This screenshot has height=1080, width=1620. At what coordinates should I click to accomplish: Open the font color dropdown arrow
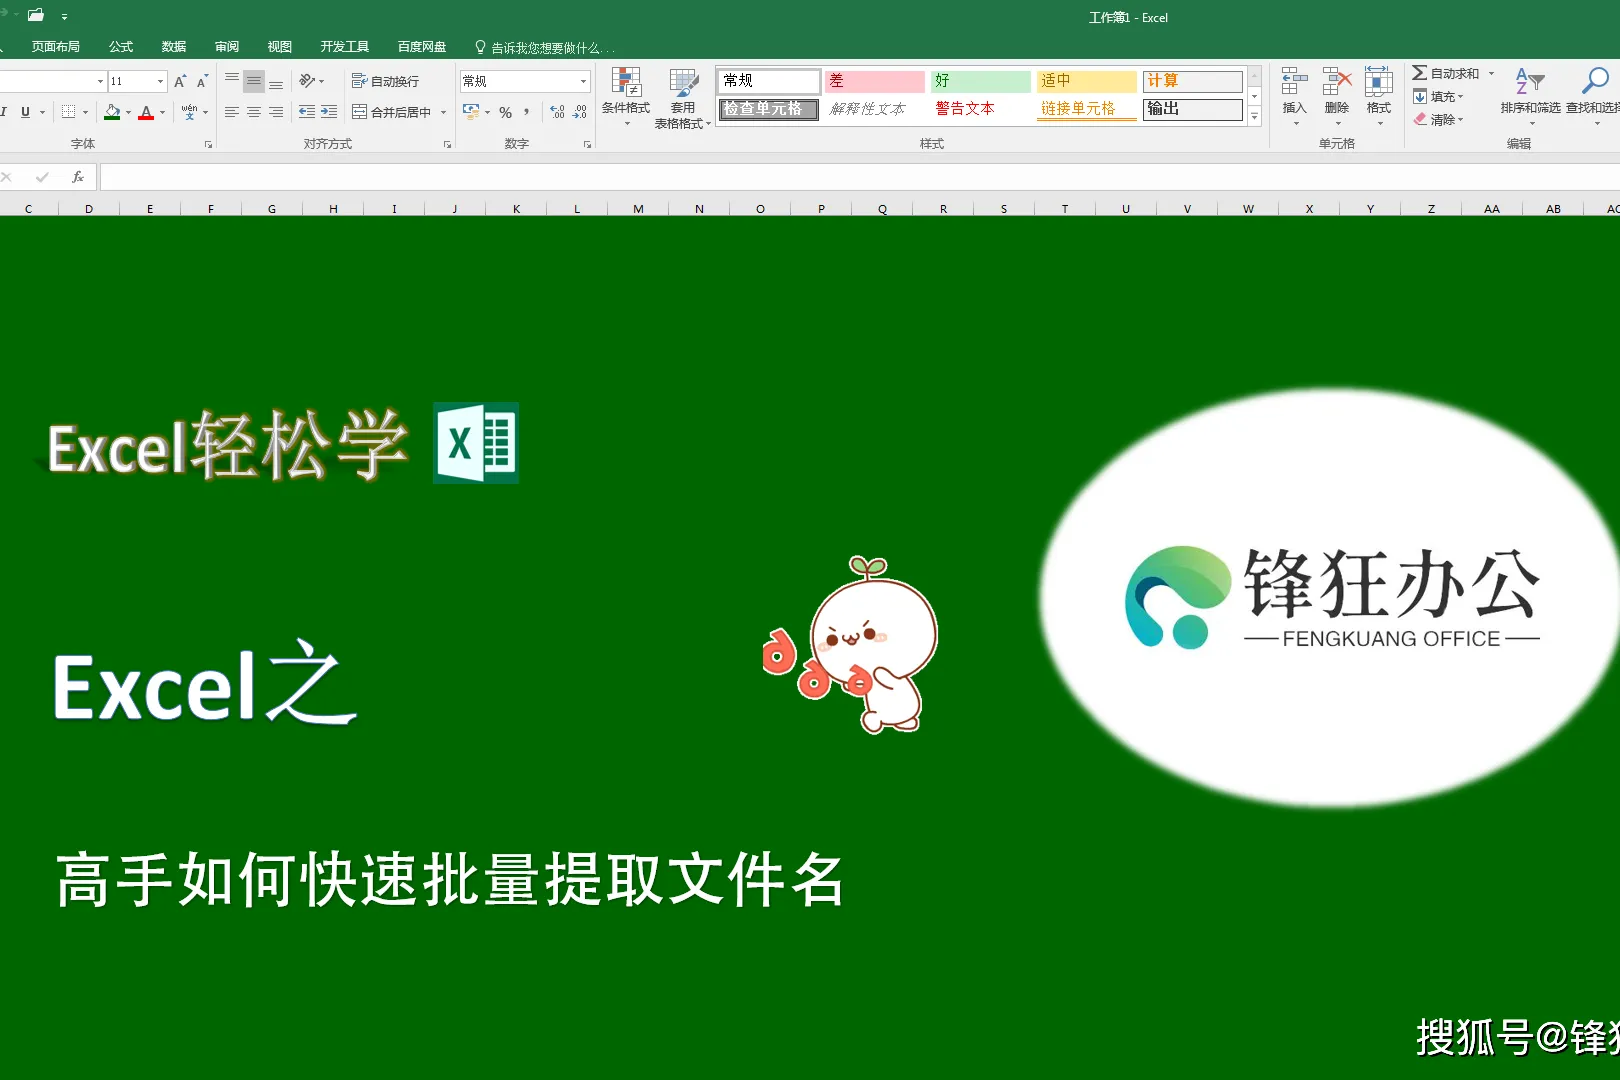point(162,112)
